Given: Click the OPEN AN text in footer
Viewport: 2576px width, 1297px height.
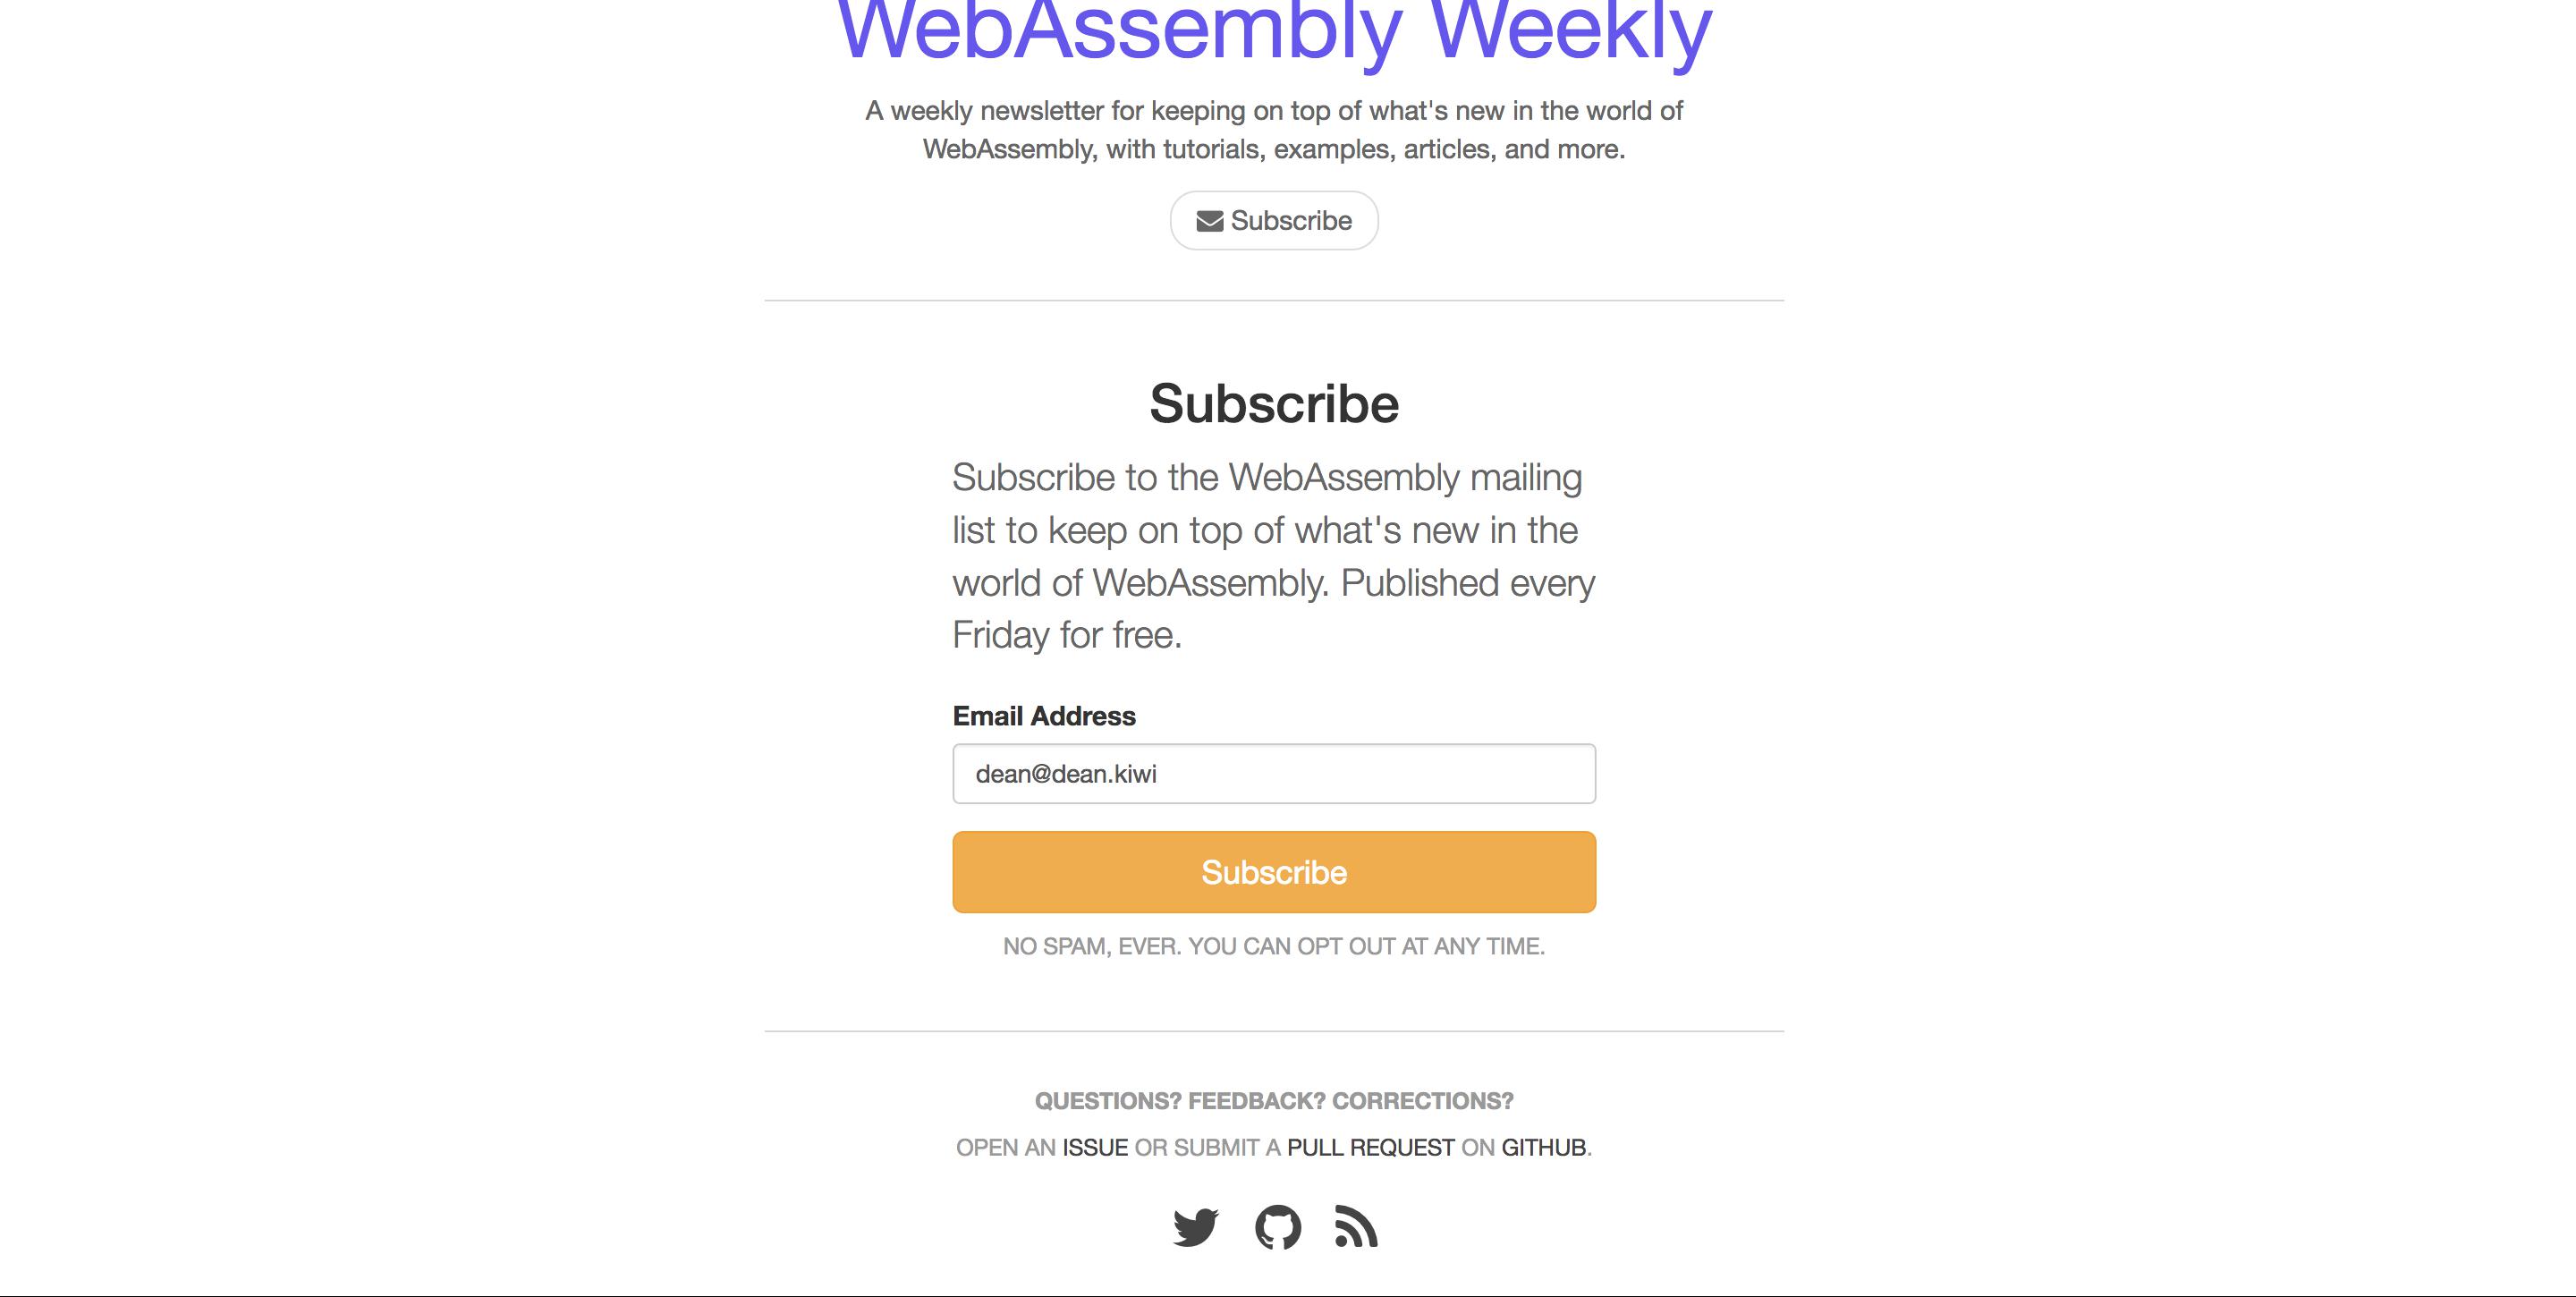Looking at the screenshot, I should [x=1006, y=1147].
